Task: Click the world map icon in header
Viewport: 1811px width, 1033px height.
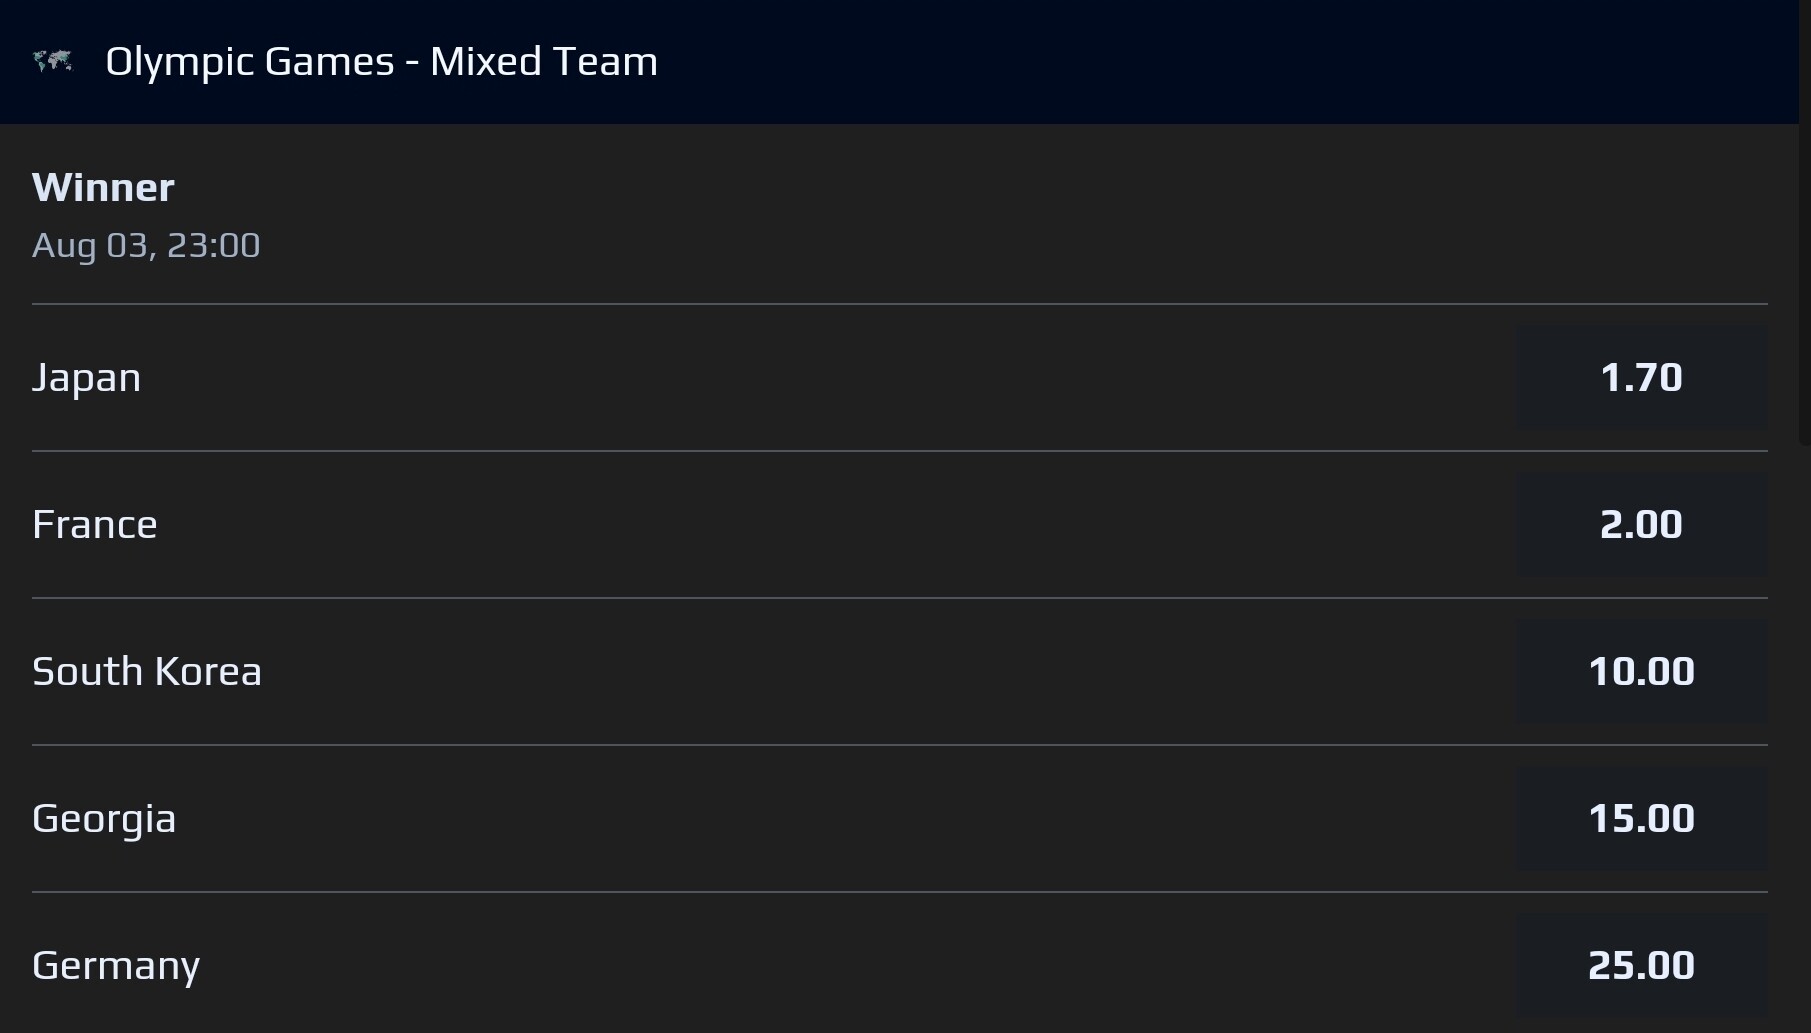Action: coord(53,62)
